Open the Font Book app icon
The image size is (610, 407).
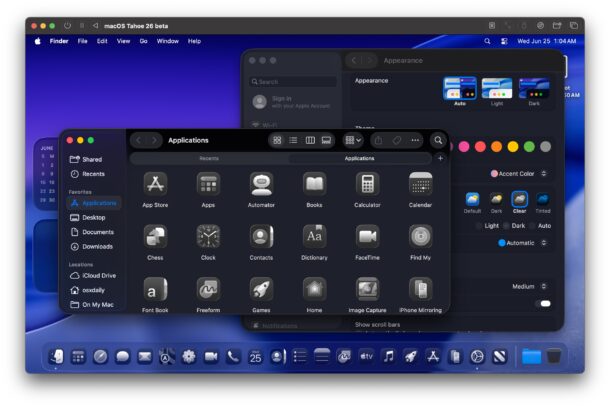pos(155,289)
